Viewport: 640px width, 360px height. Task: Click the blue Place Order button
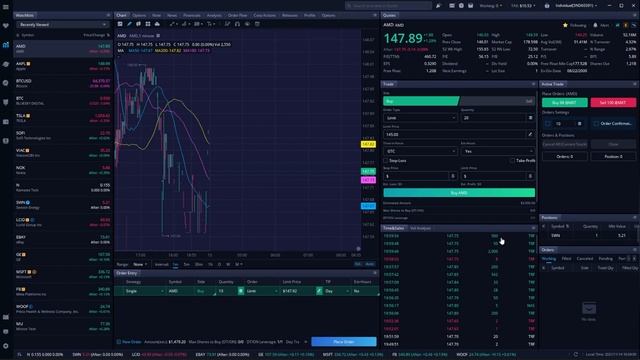point(344,342)
